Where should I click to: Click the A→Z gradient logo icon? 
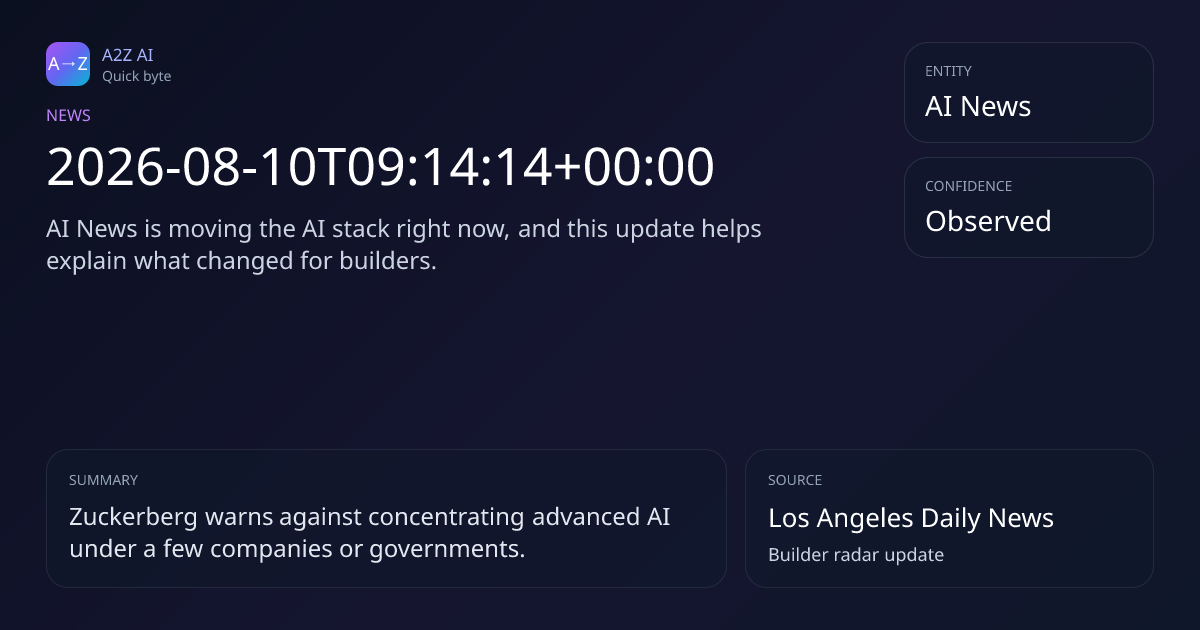pyautogui.click(x=68, y=64)
